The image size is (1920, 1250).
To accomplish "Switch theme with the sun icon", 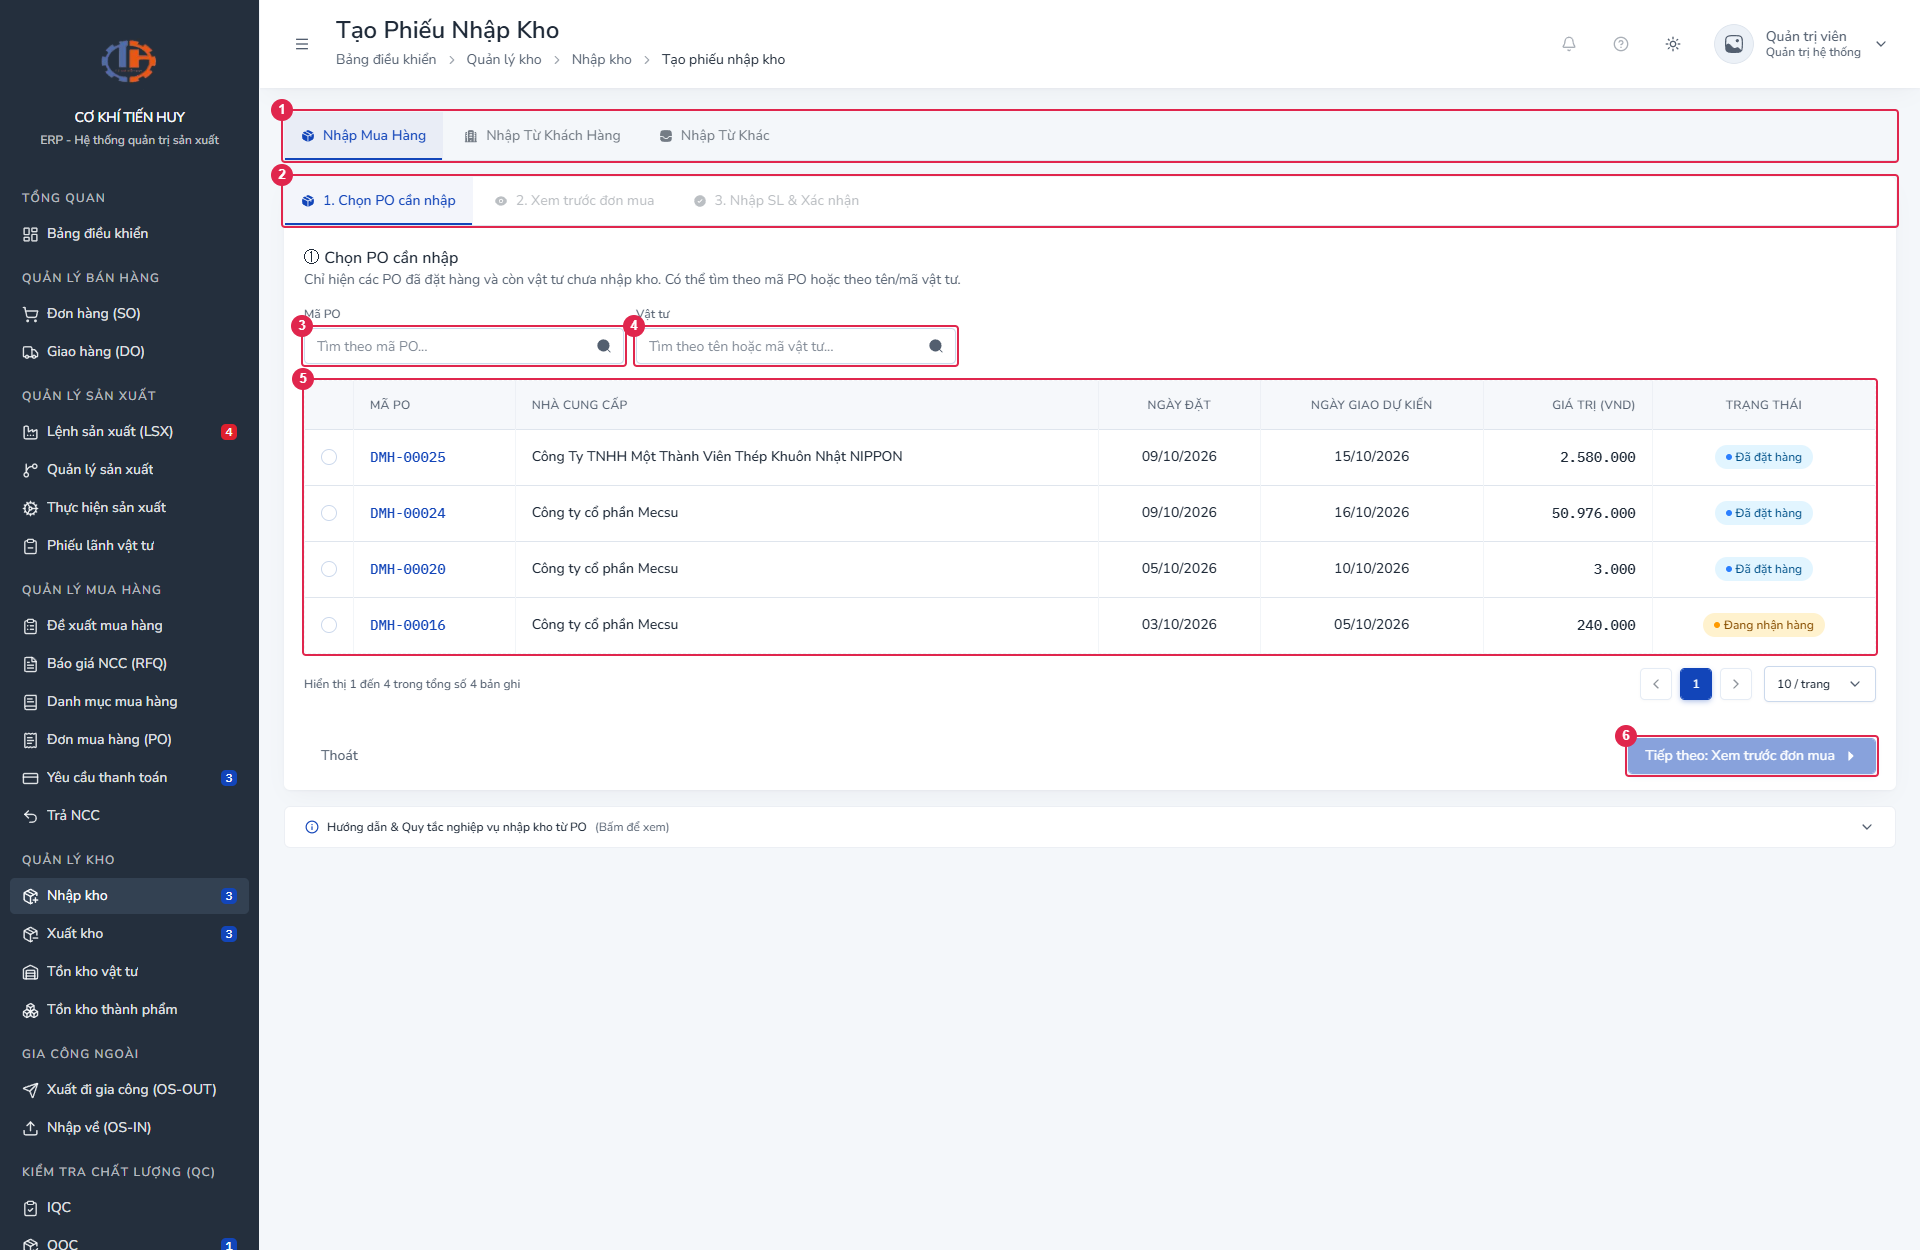I will (1673, 44).
